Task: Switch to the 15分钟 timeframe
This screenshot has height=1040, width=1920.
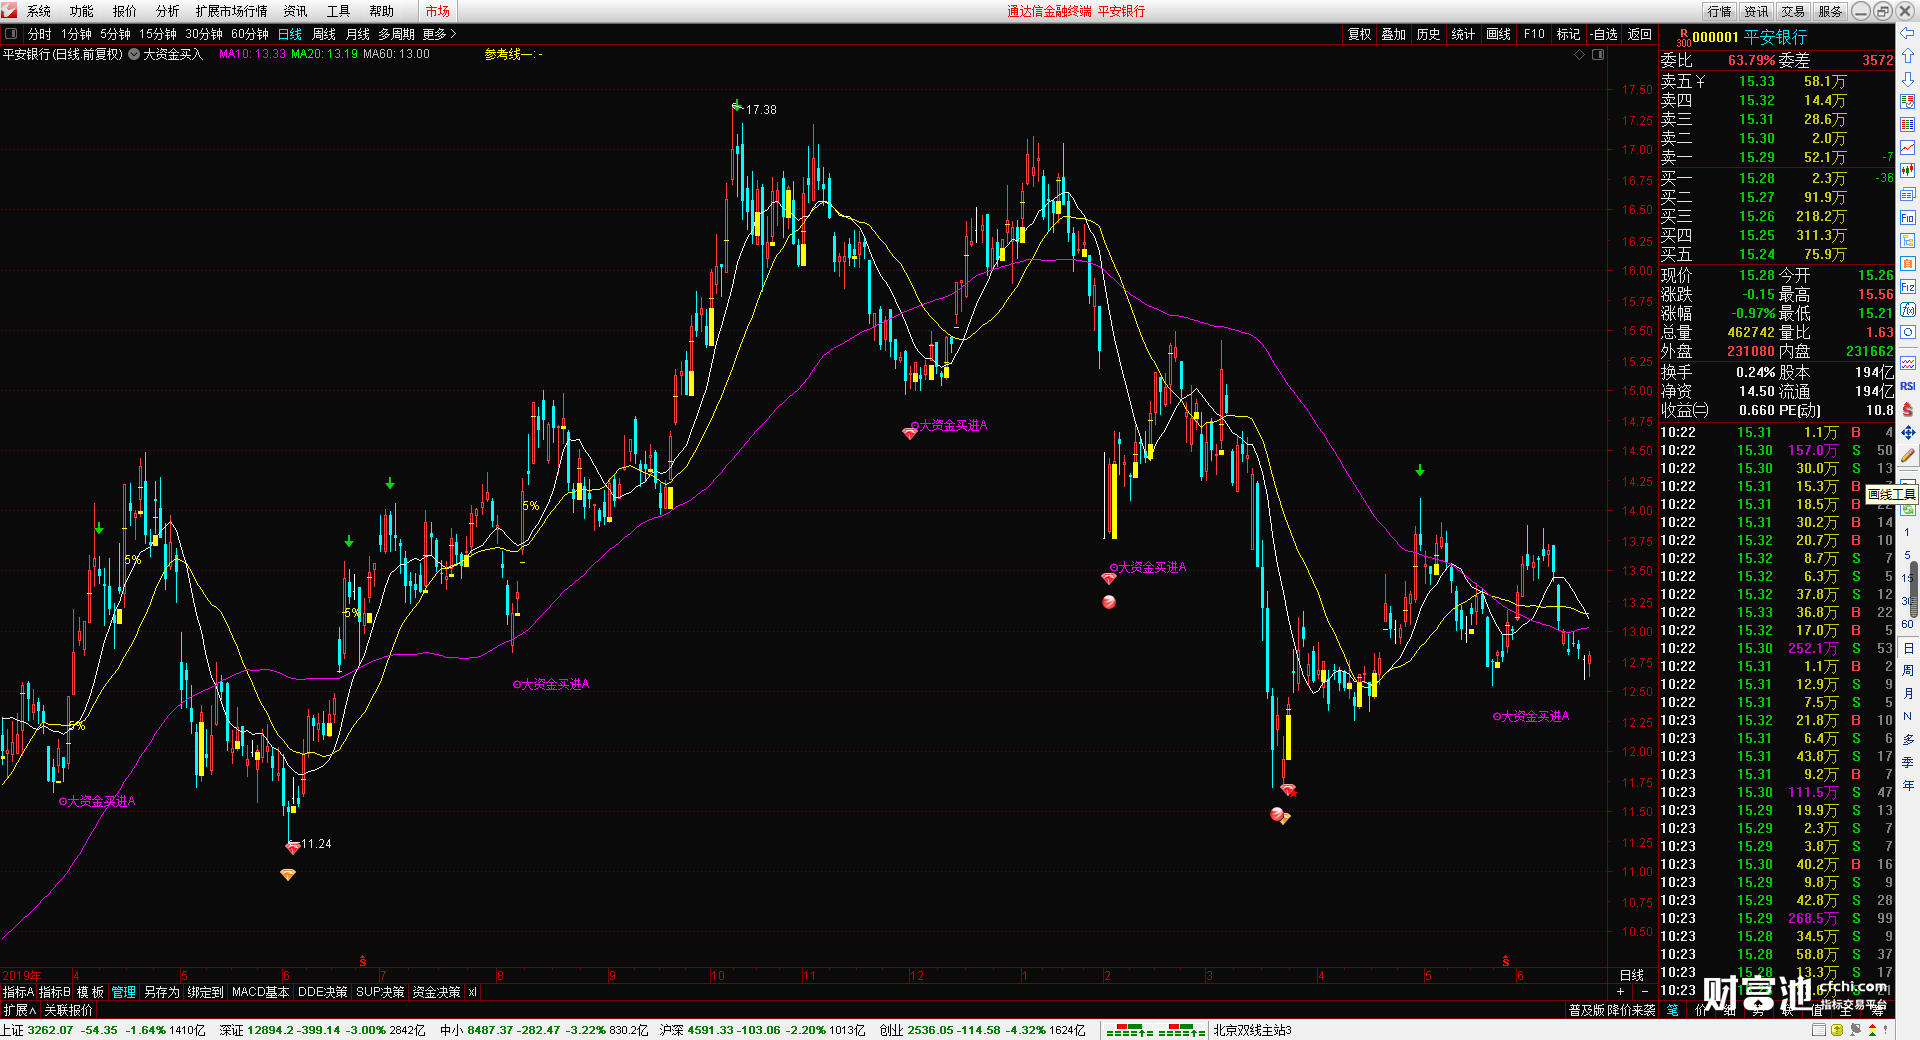Action: click(158, 34)
